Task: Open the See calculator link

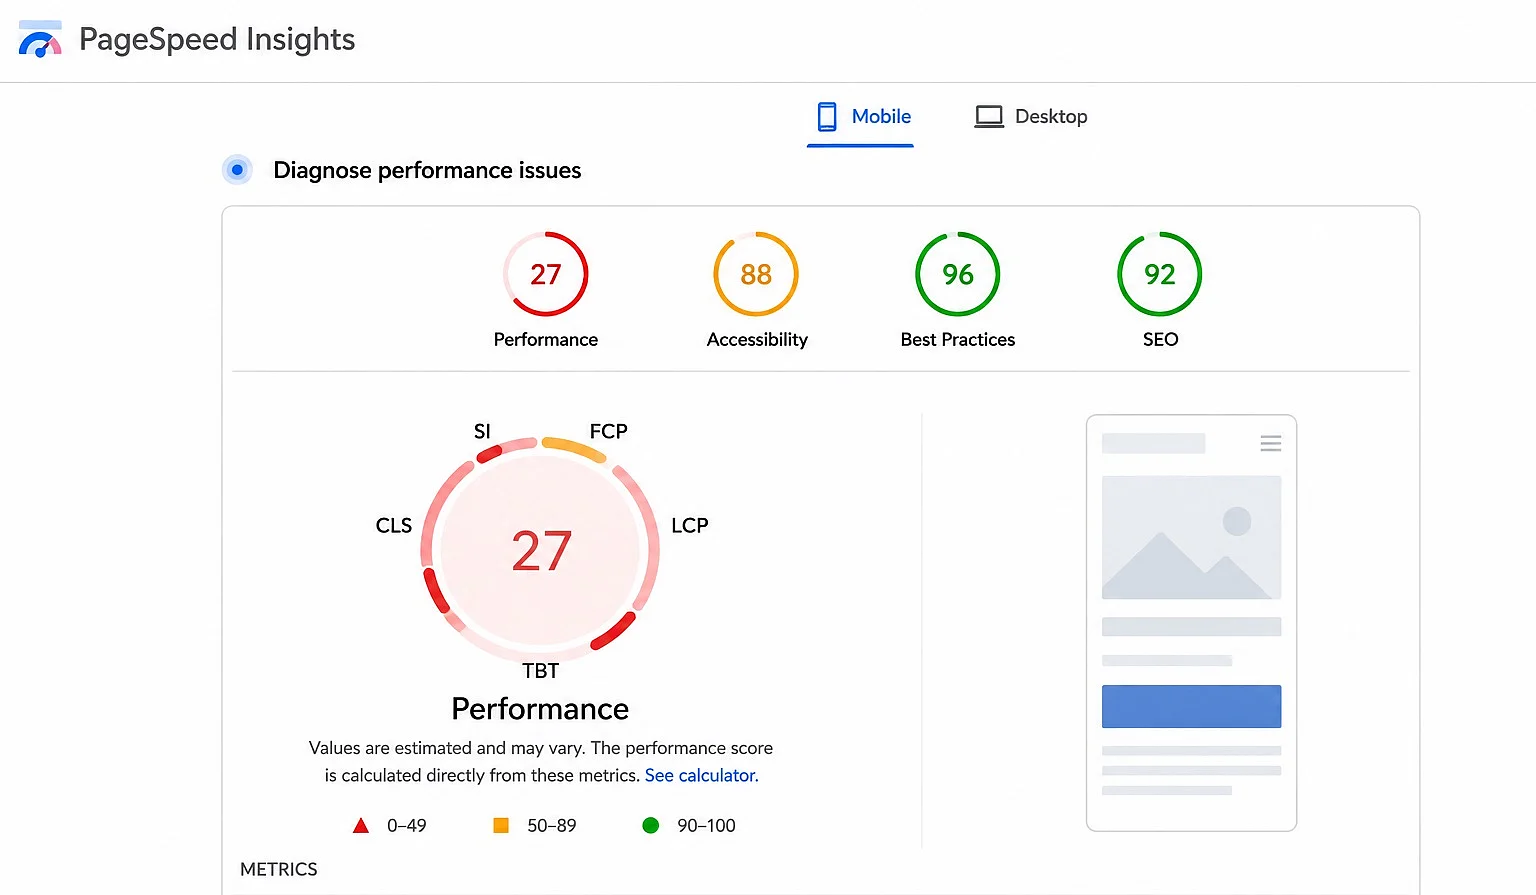Action: (x=702, y=776)
